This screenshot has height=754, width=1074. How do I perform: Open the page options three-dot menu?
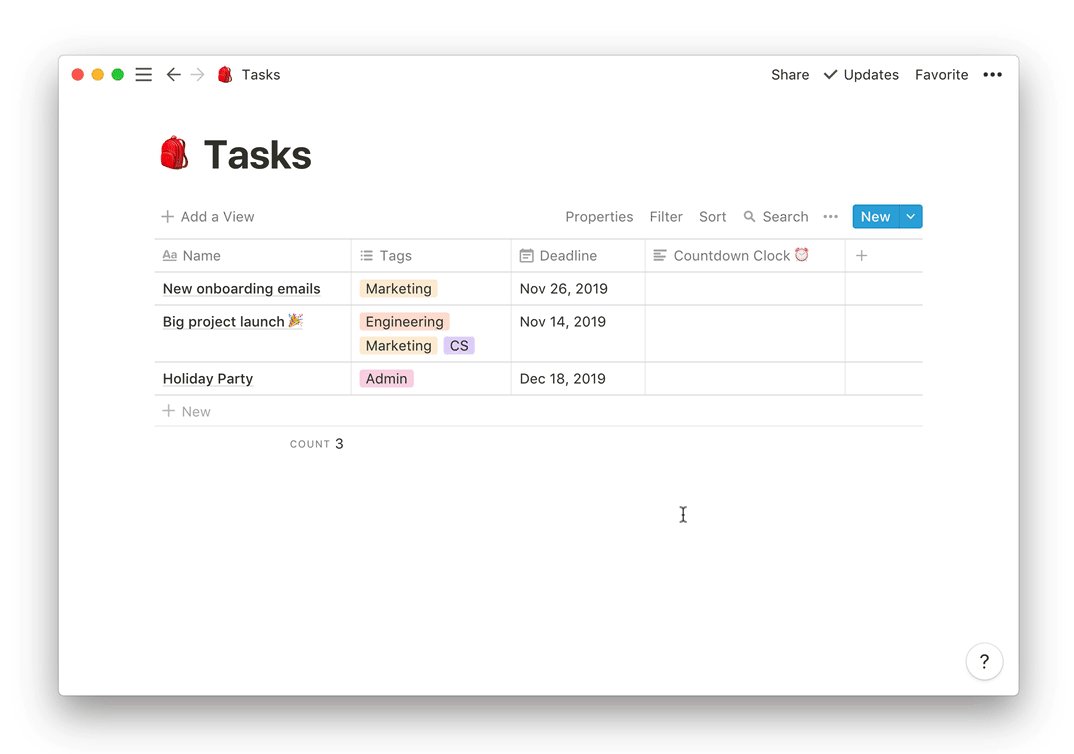[992, 75]
